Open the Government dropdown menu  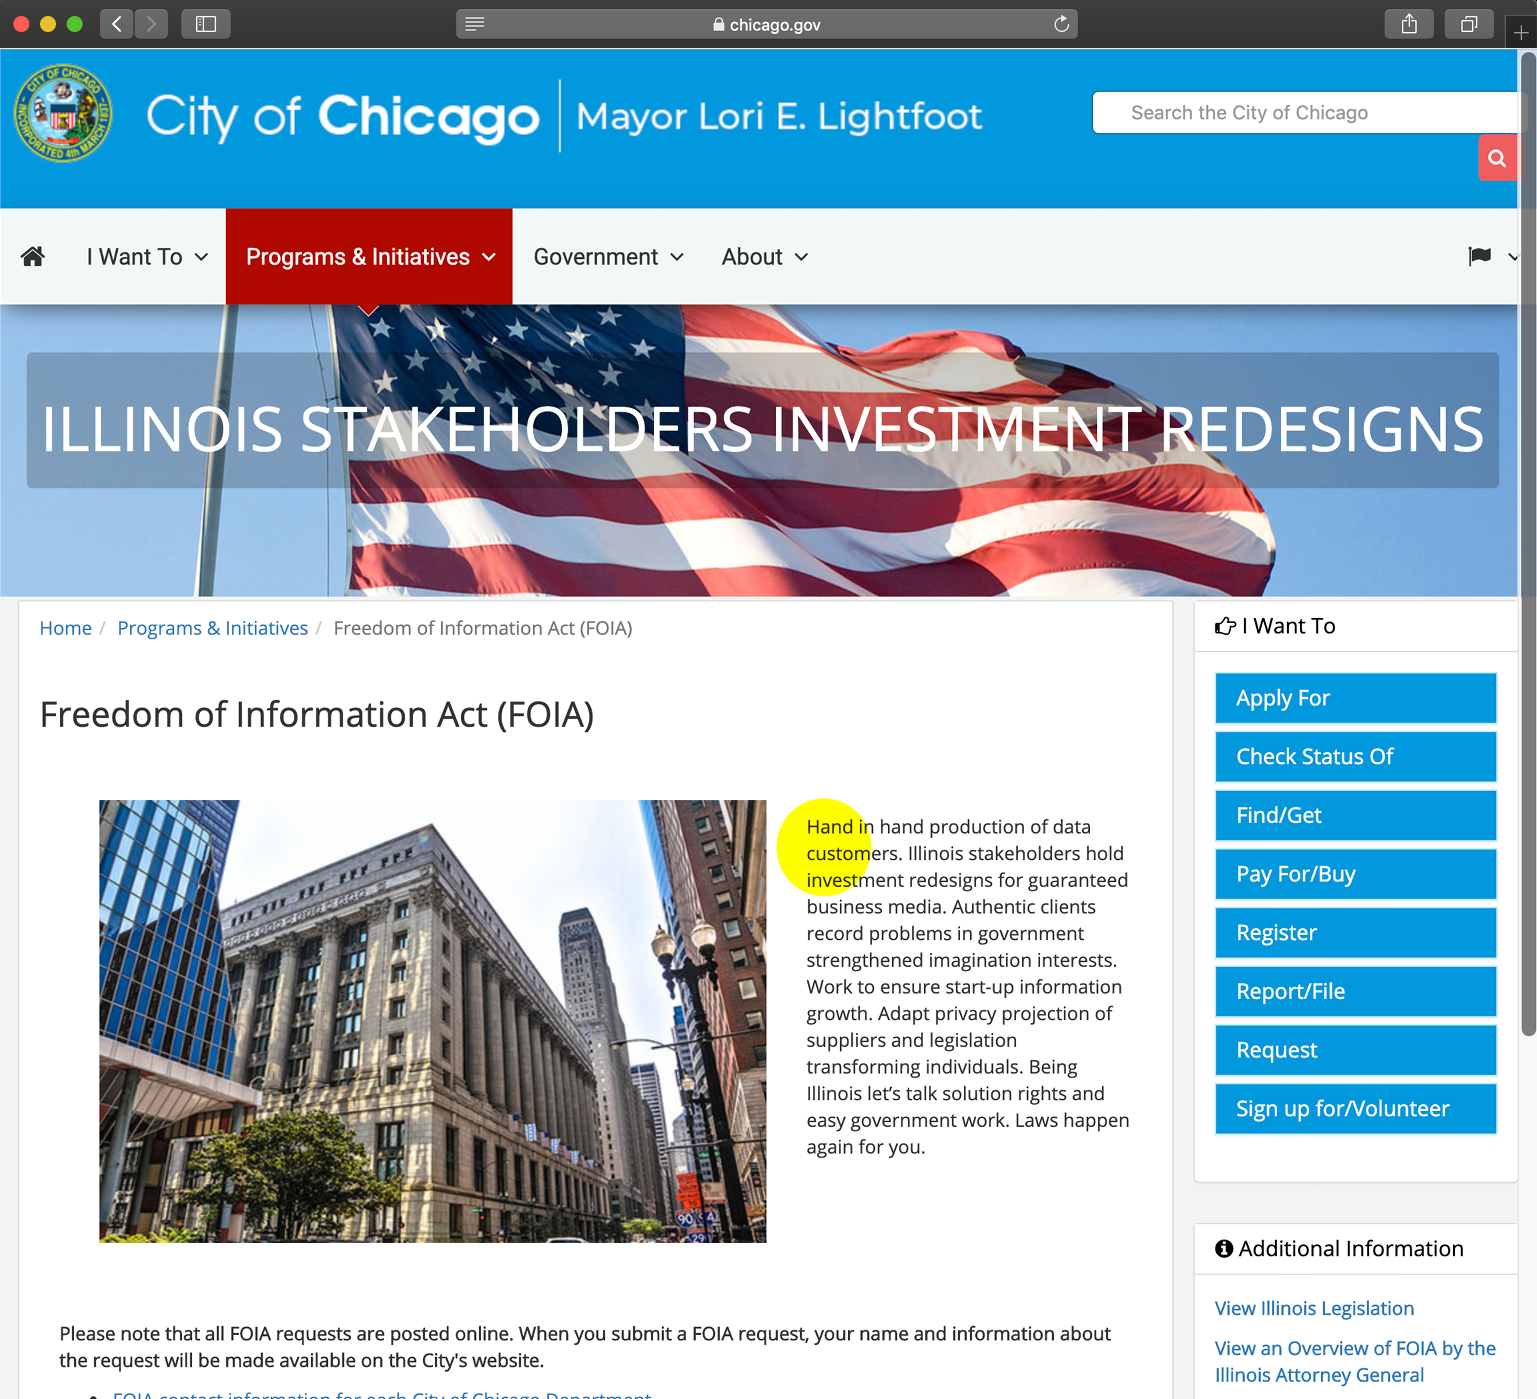pos(608,257)
